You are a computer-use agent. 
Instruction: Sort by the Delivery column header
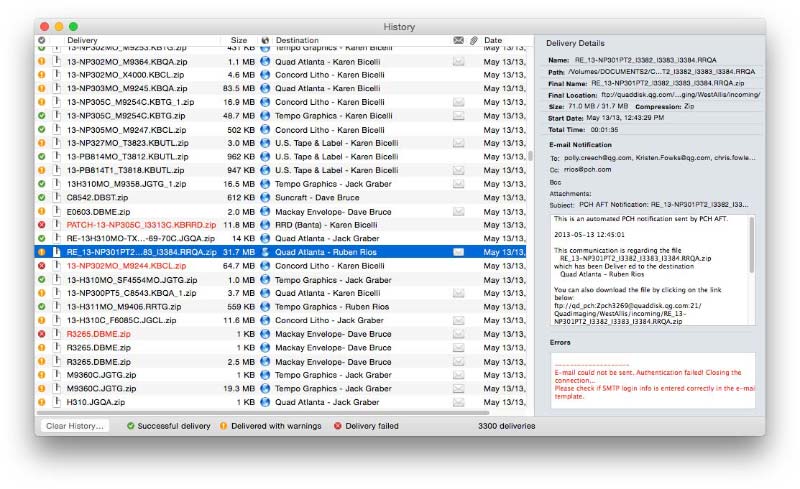tap(82, 40)
